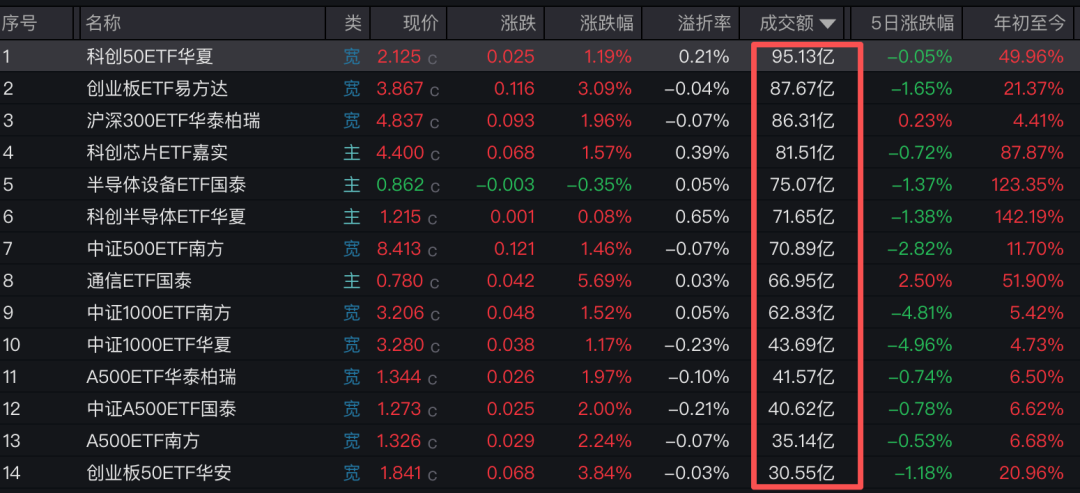This screenshot has height=493, width=1080.
Task: Sort by the 5日涨跌幅 column header
Action: point(913,24)
